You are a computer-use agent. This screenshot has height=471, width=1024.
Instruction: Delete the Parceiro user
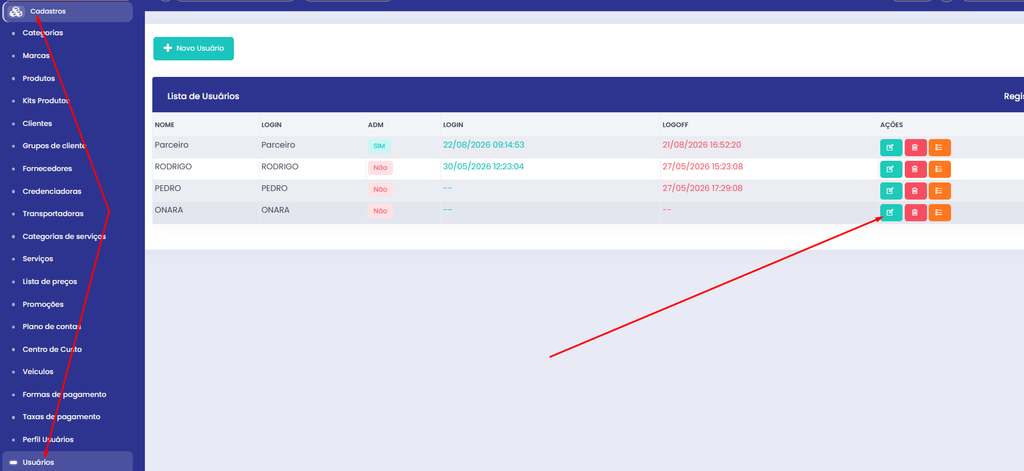(x=915, y=148)
